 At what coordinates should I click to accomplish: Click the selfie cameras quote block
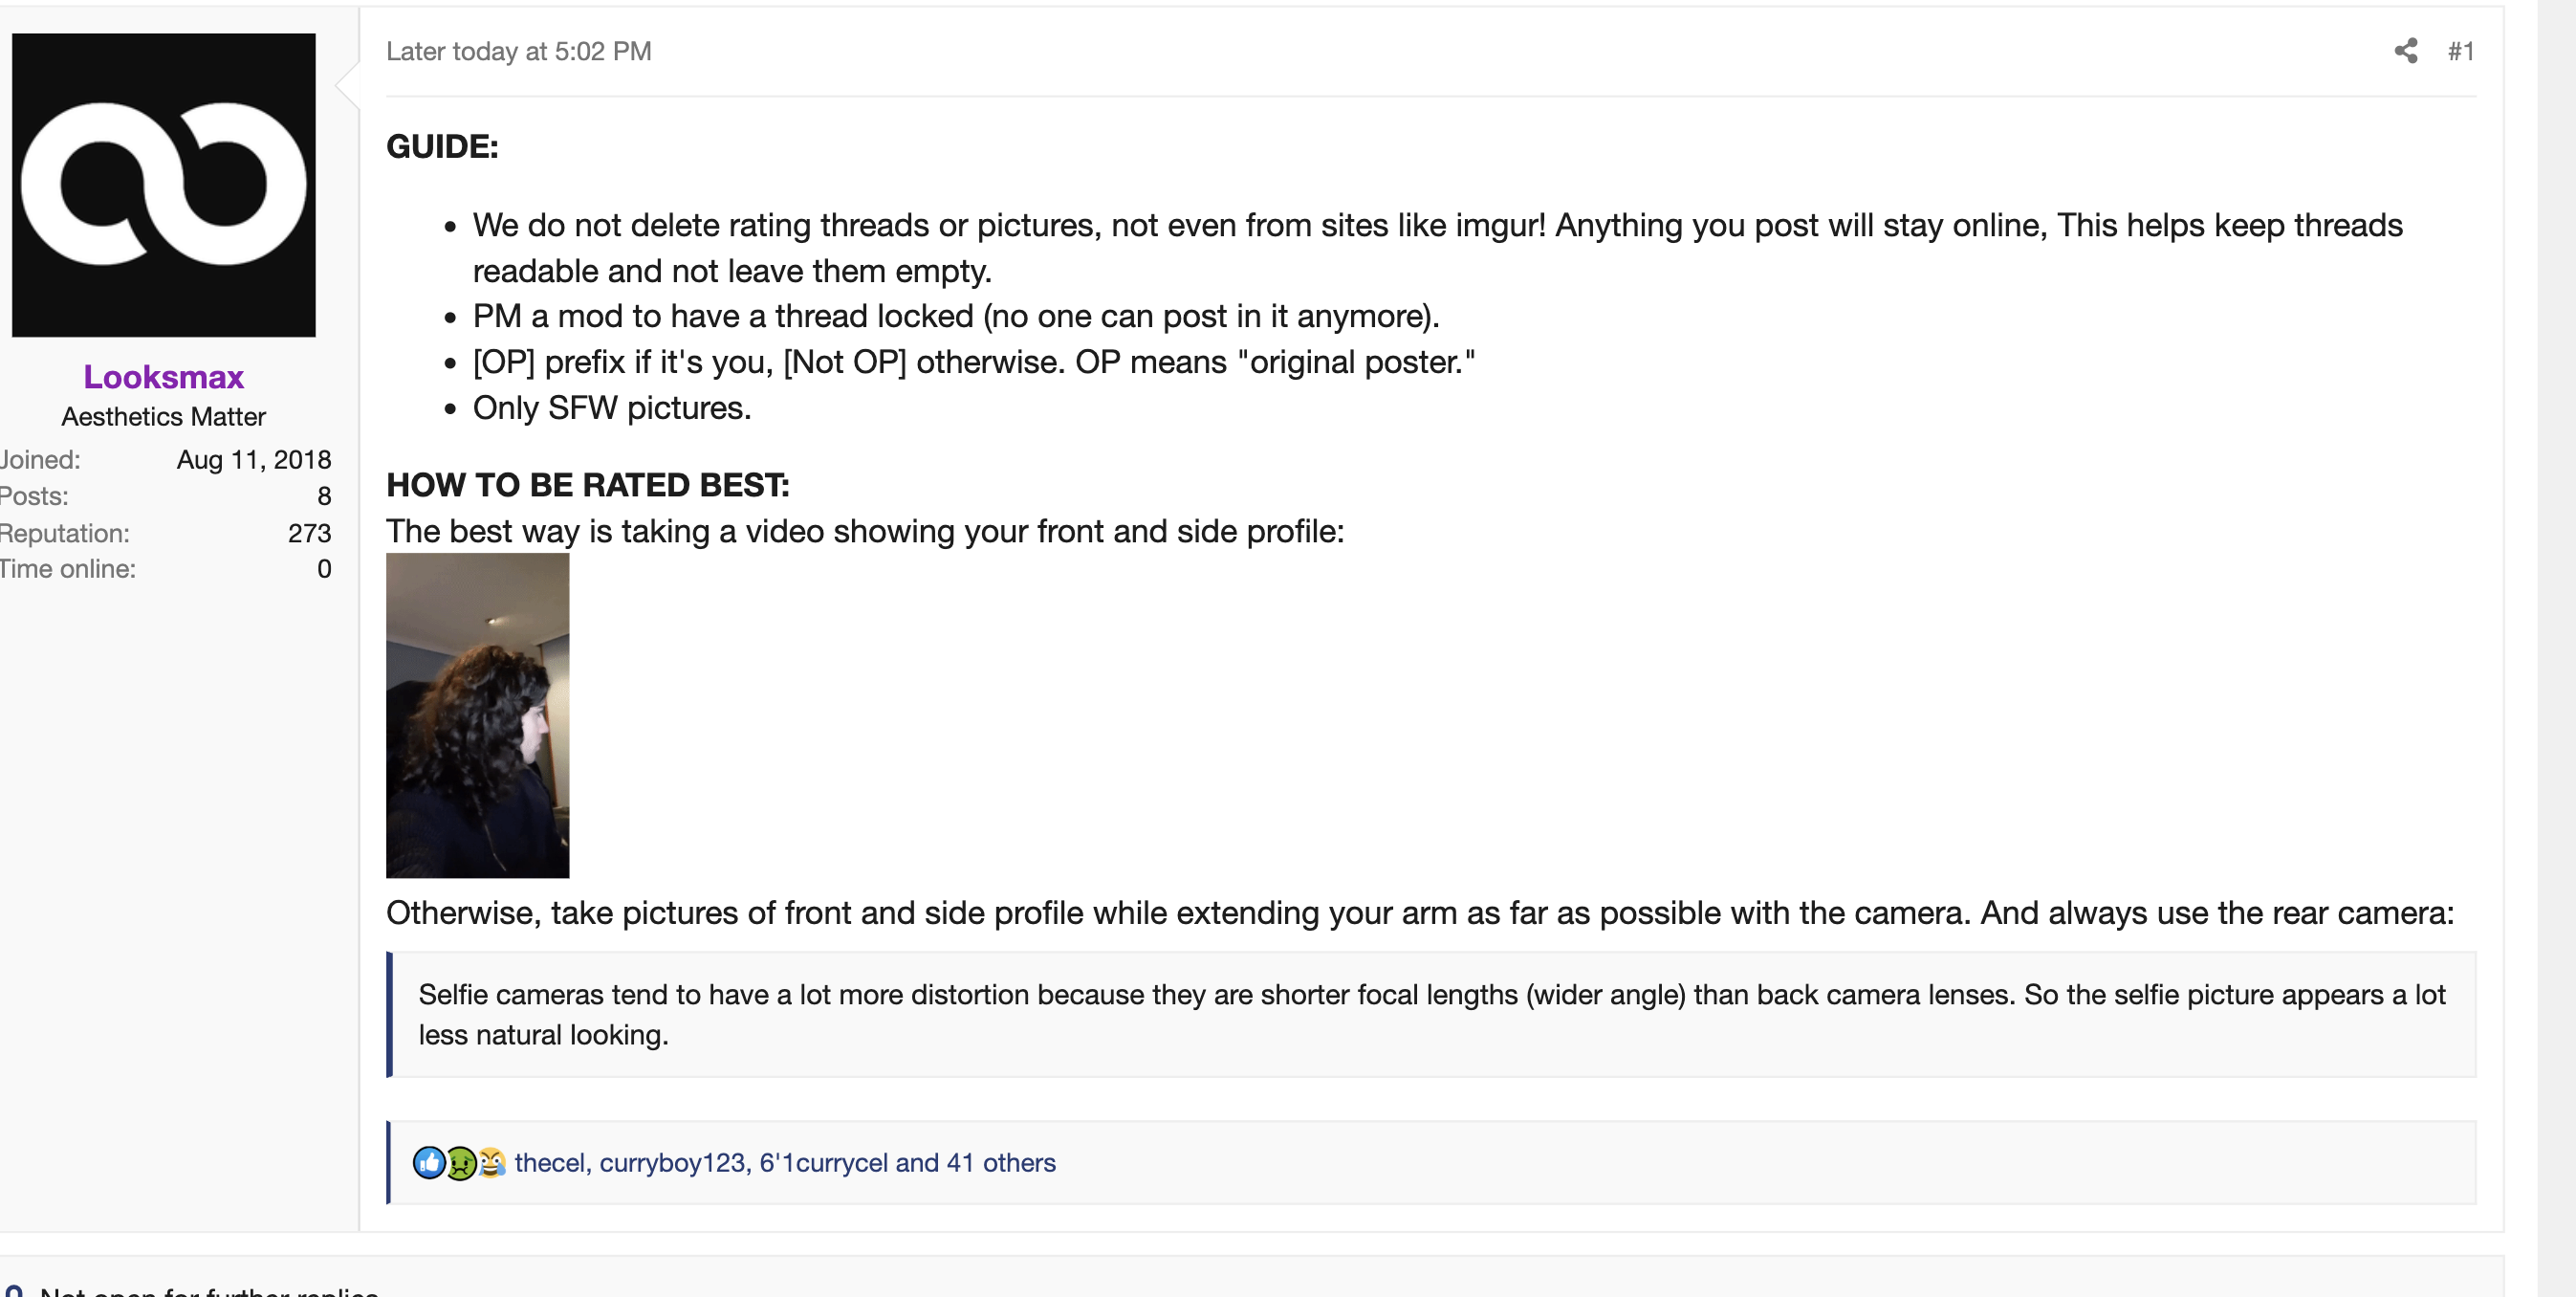pyautogui.click(x=1430, y=1014)
